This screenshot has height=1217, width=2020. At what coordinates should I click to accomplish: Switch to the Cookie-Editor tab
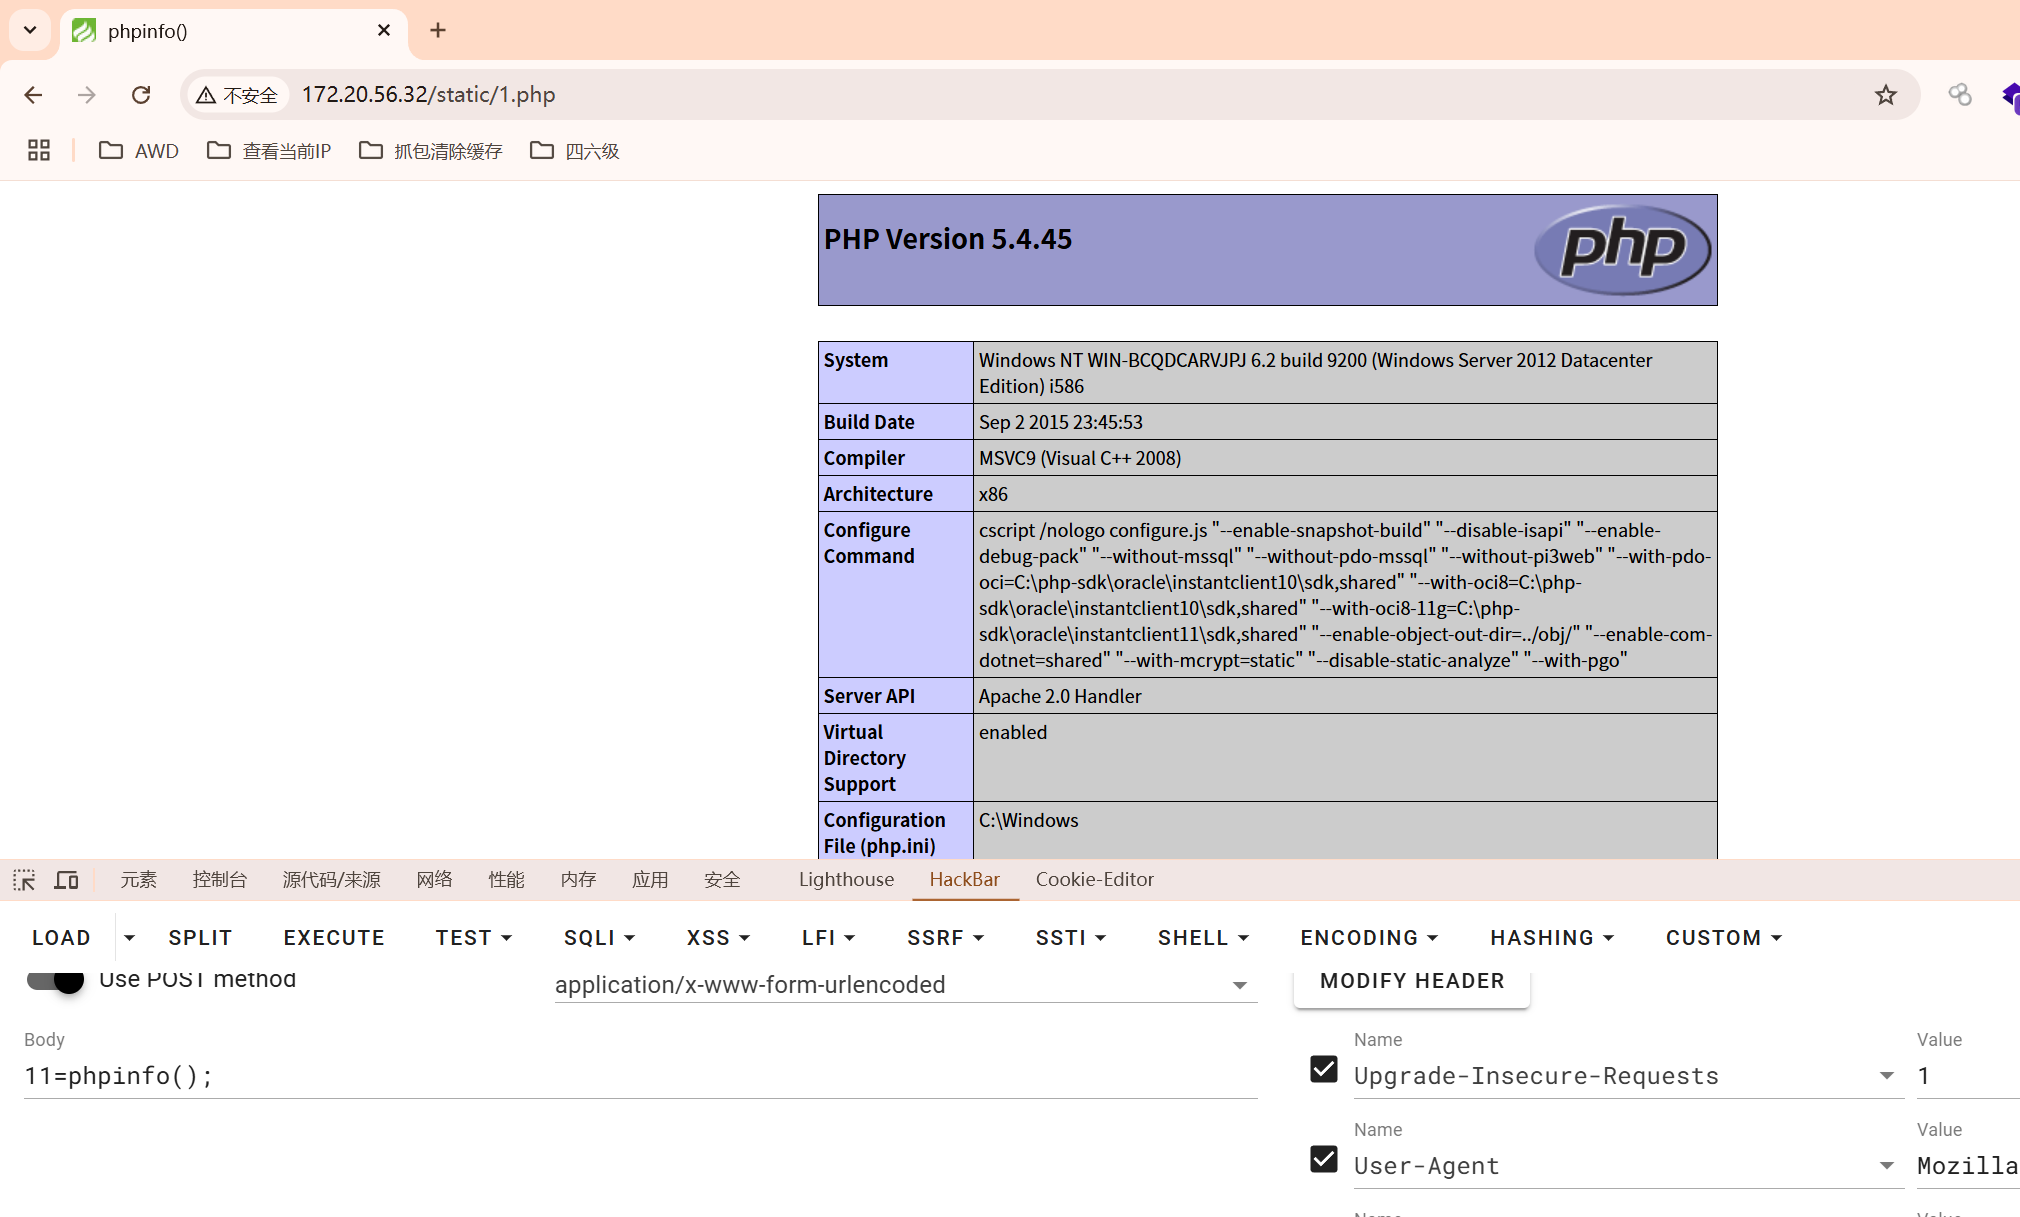[x=1095, y=880]
